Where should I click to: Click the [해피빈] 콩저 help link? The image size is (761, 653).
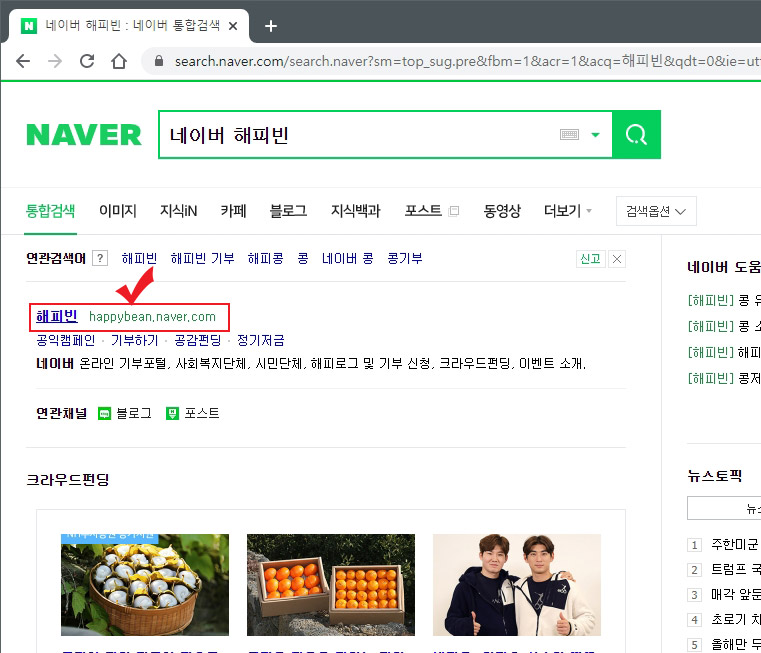click(x=724, y=378)
